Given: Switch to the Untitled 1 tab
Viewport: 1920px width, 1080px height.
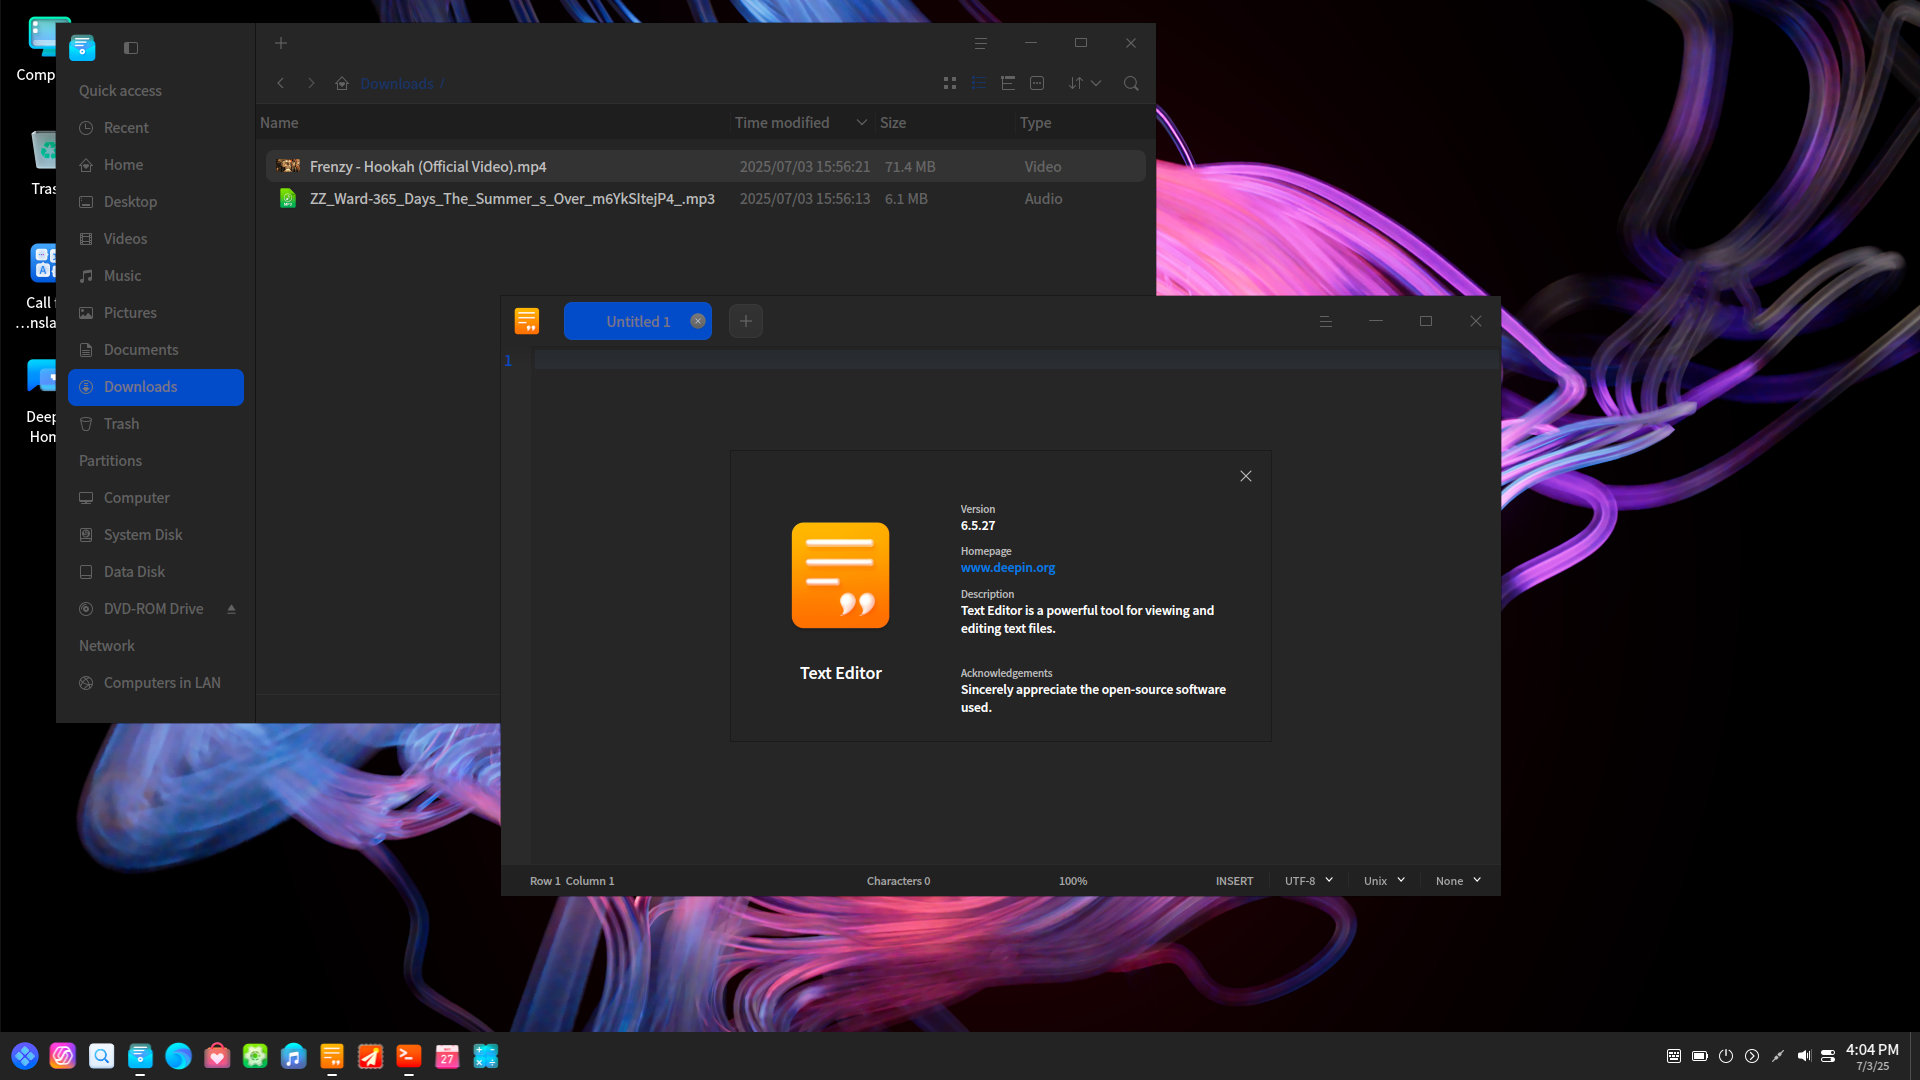Looking at the screenshot, I should (x=637, y=321).
